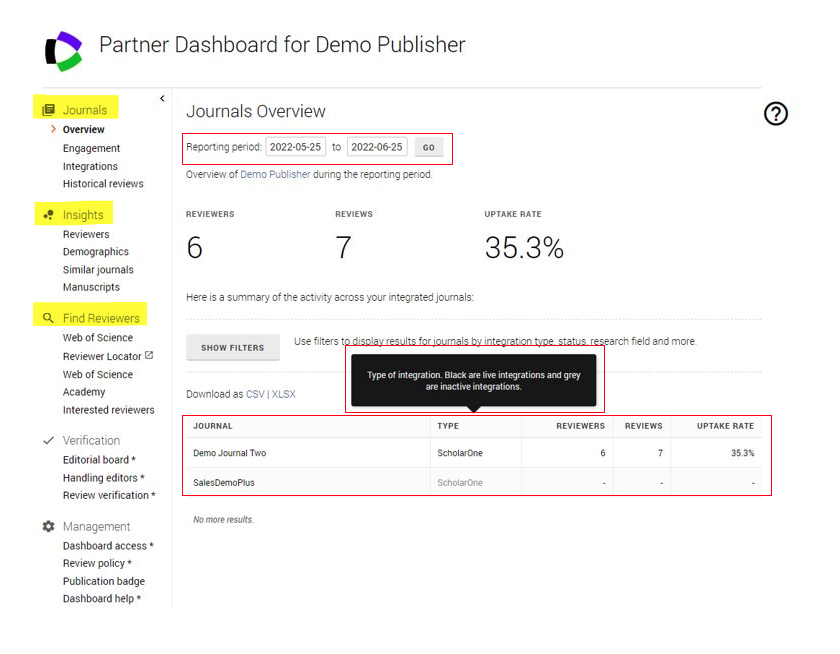The height and width of the screenshot is (654, 840).
Task: Open Web of Science Academy link
Action: (98, 383)
